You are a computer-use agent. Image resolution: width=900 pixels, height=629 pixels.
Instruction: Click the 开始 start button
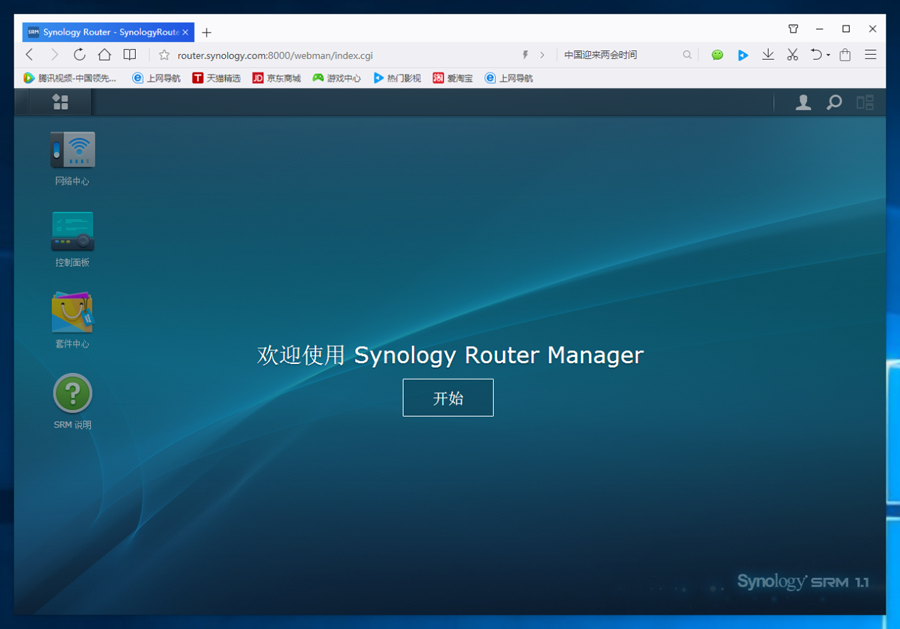click(x=448, y=398)
